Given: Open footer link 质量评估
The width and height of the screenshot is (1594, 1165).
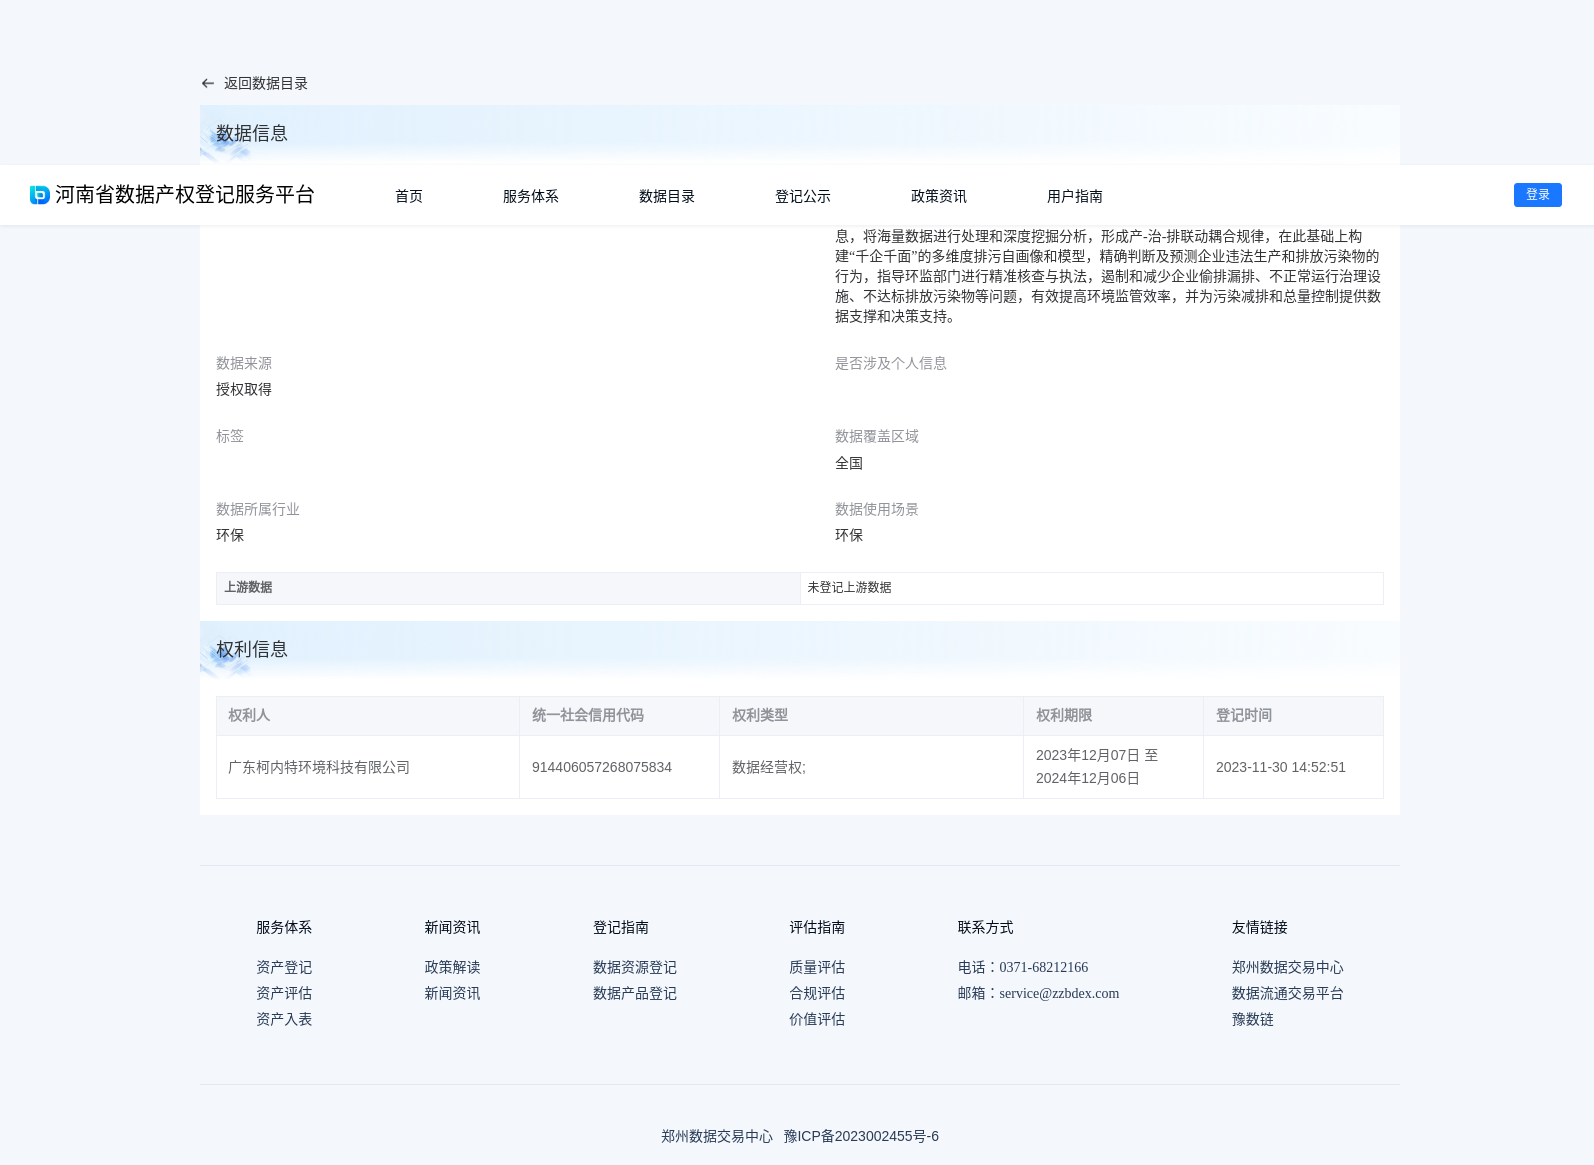Looking at the screenshot, I should click(x=817, y=967).
